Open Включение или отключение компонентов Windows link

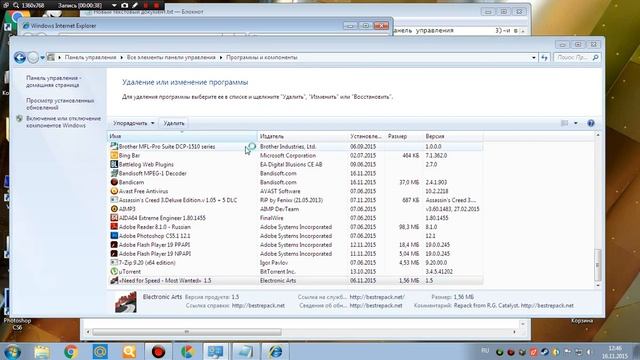coord(63,122)
